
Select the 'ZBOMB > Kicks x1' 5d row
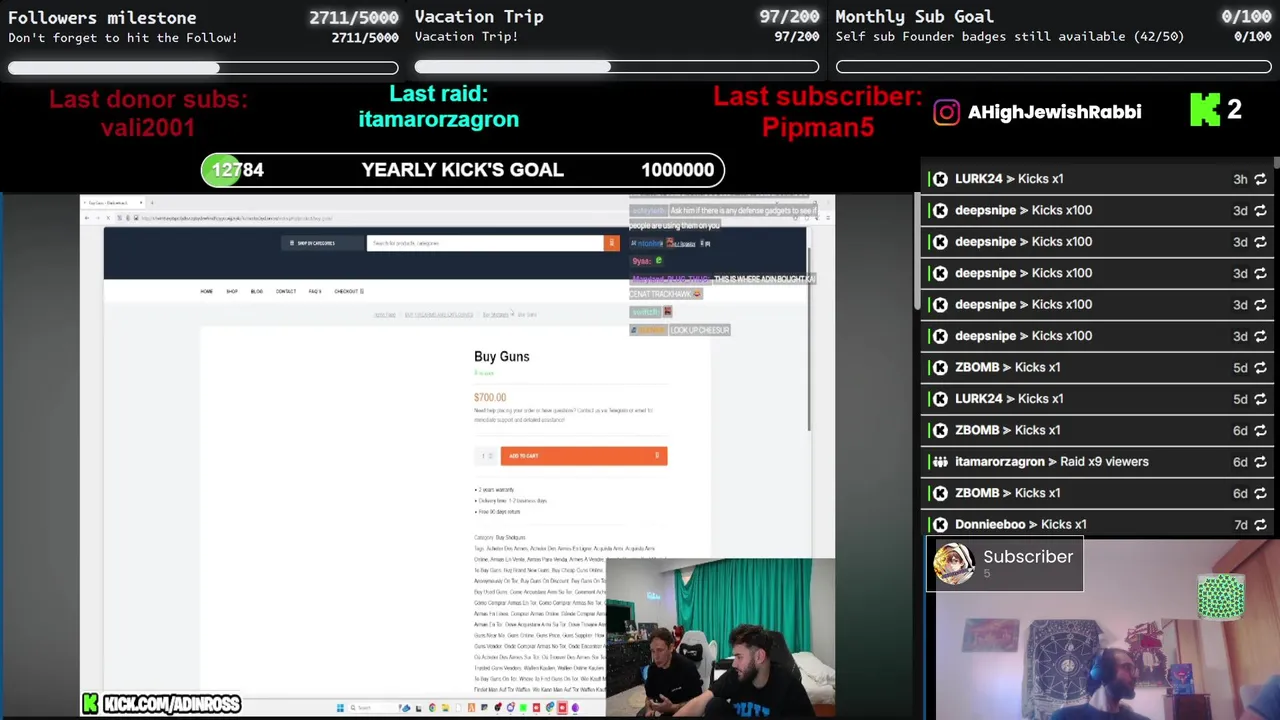pyautogui.click(x=1099, y=367)
